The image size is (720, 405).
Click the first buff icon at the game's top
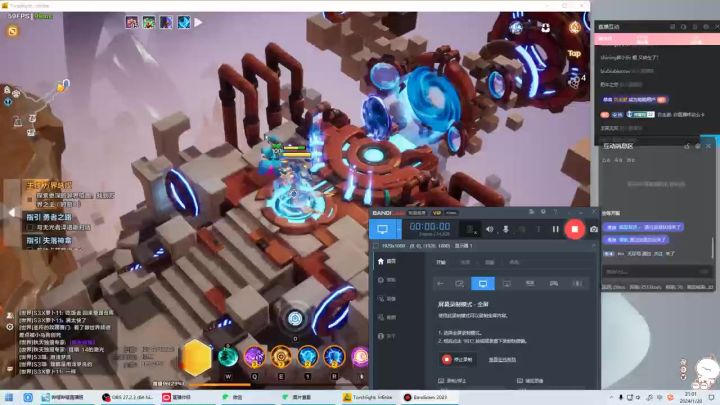click(x=132, y=22)
